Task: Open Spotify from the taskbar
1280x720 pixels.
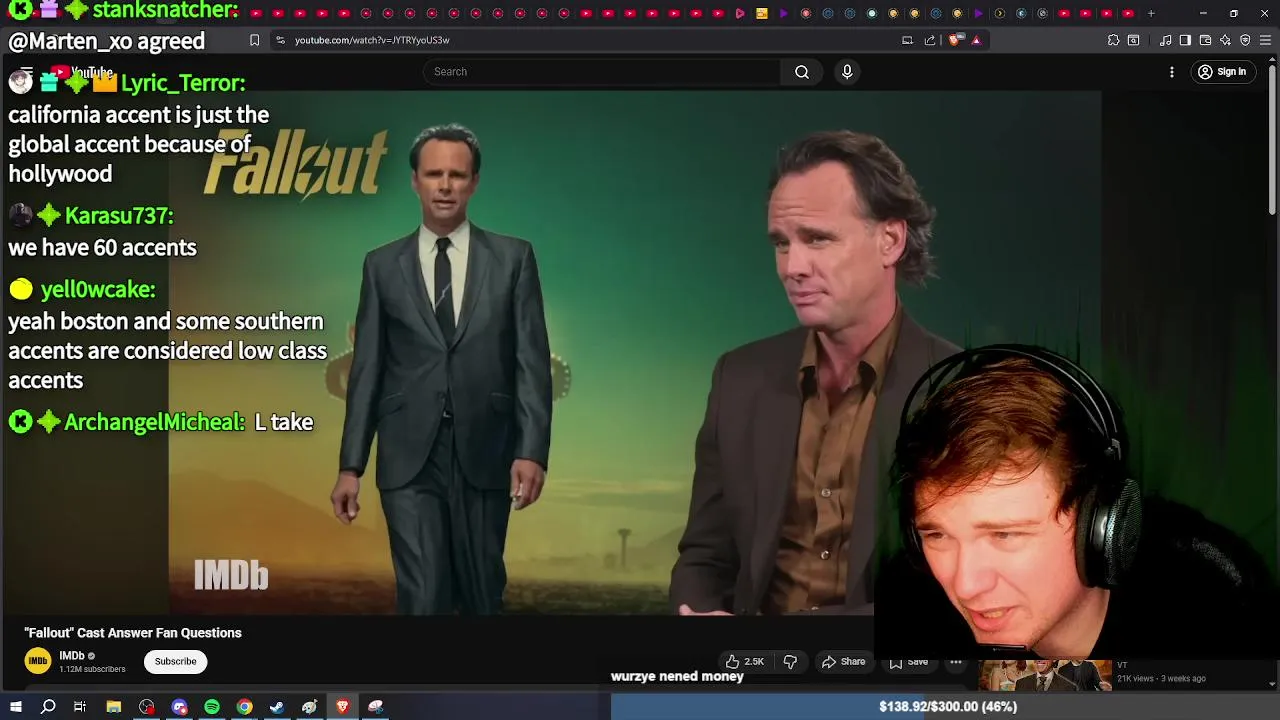Action: 212,707
